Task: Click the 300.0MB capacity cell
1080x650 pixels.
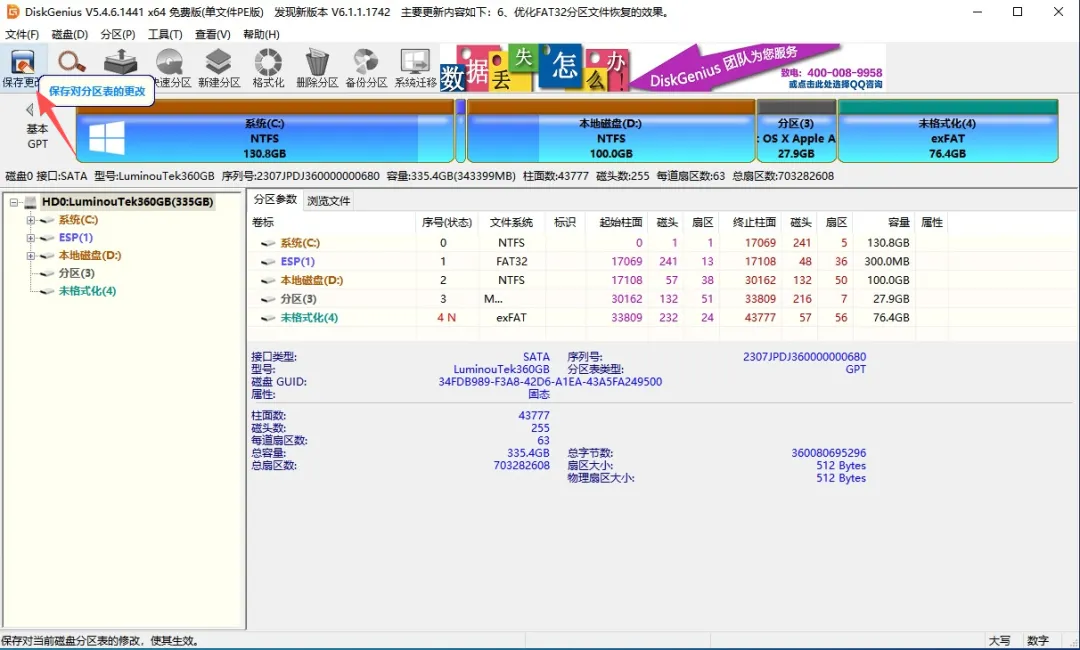Action: coord(886,262)
